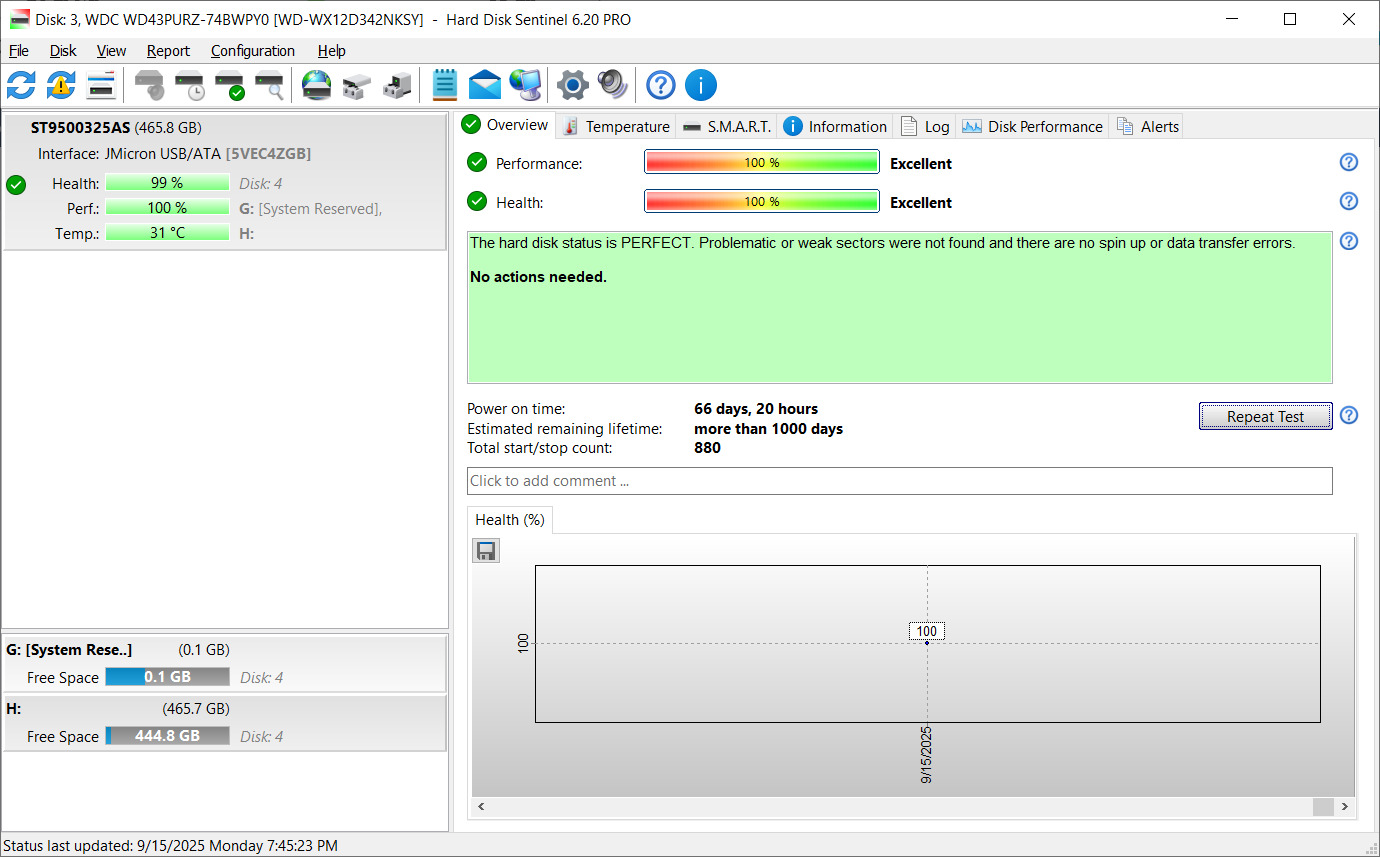The width and height of the screenshot is (1380, 859).
Task: Click the blue envelope e-mail toolbar icon
Action: tap(485, 85)
